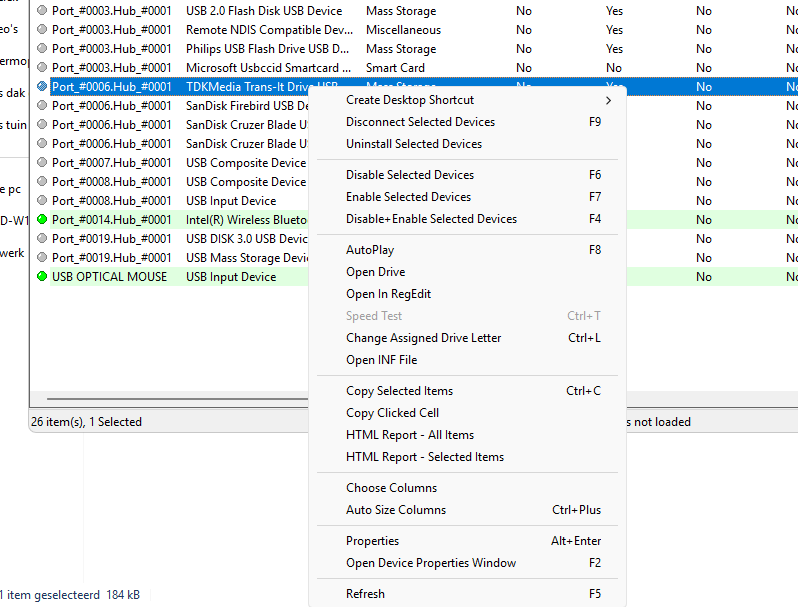Click the gray icon beside USB Mass Storage Device row

pos(42,257)
